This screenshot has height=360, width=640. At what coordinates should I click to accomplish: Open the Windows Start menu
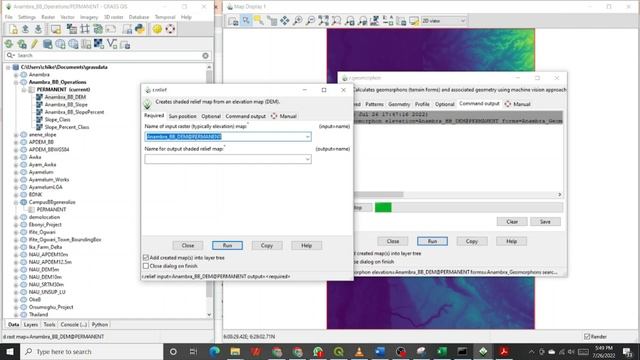coord(10,351)
